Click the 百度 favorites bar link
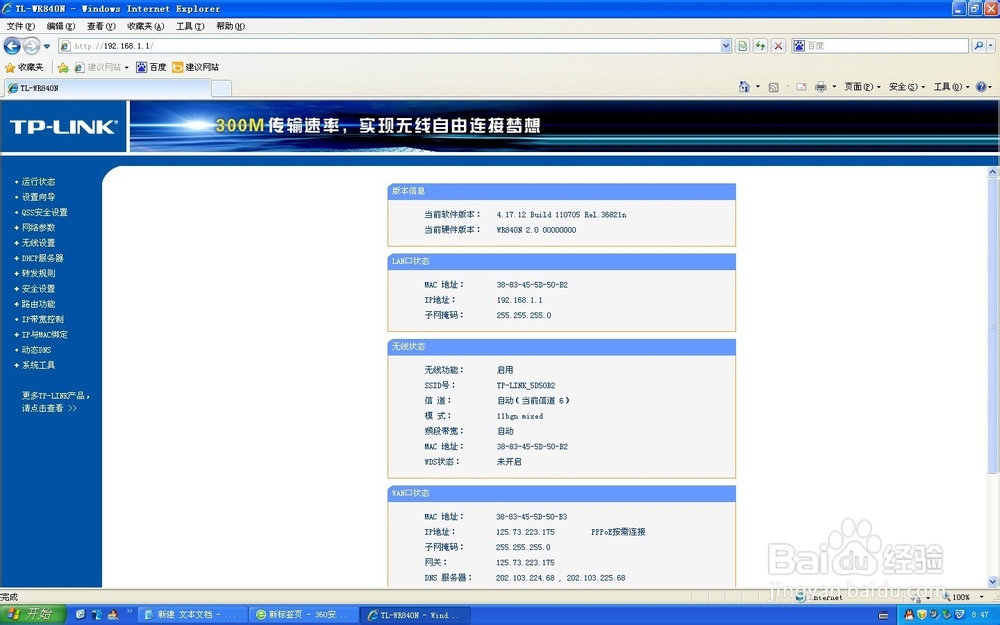The width and height of the screenshot is (1000, 625). tap(151, 67)
